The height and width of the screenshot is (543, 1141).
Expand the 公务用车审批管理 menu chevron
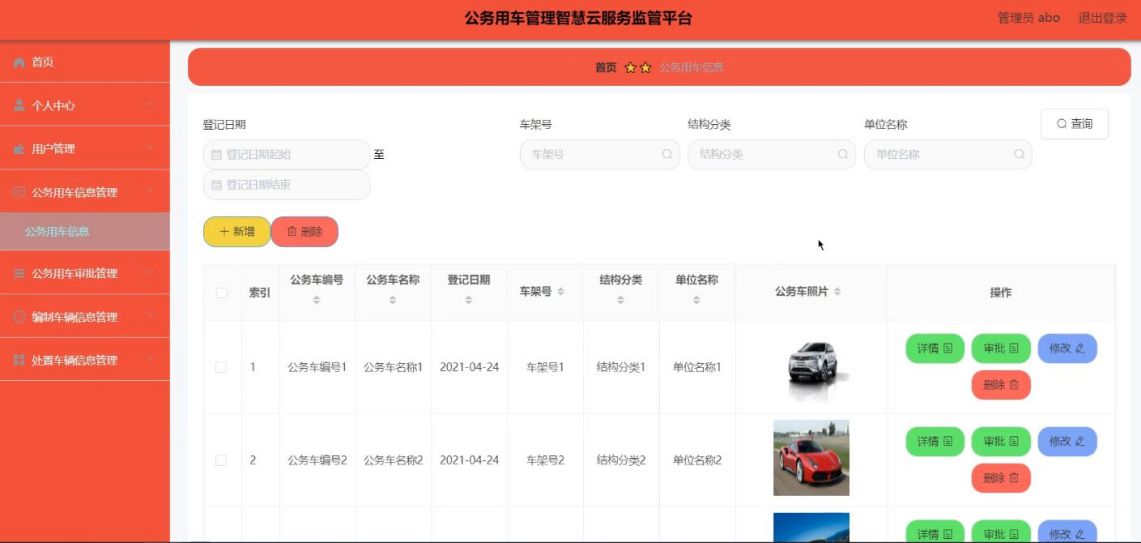point(150,273)
